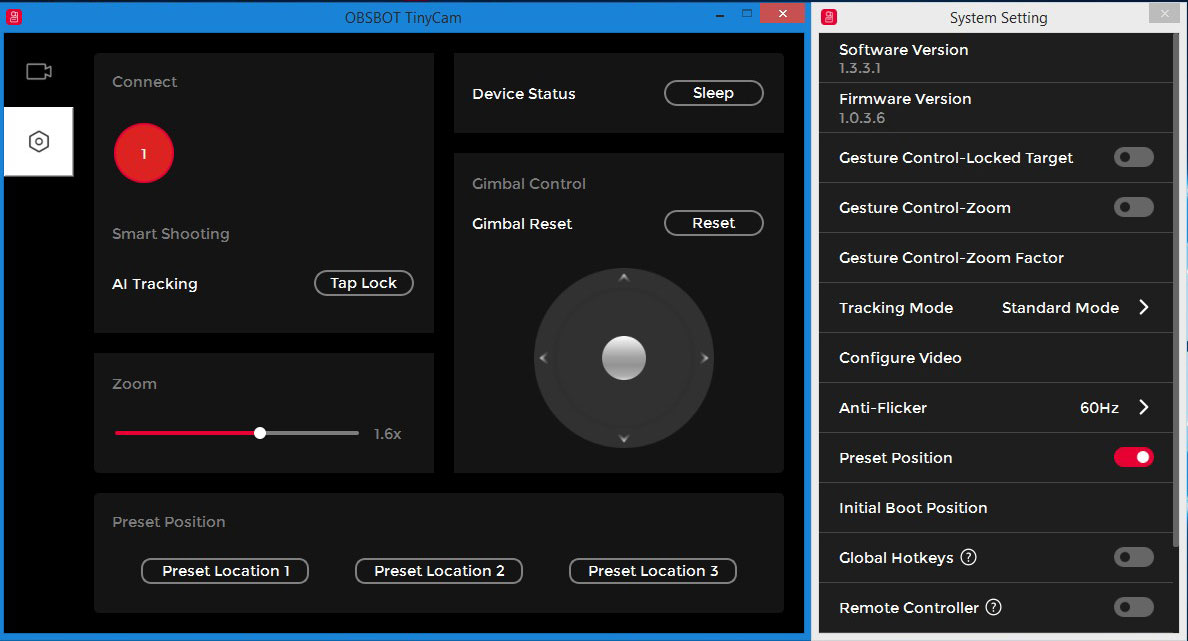Click the Global Hotkeys help icon
Screen dimensions: 1188x641
pos(968,557)
